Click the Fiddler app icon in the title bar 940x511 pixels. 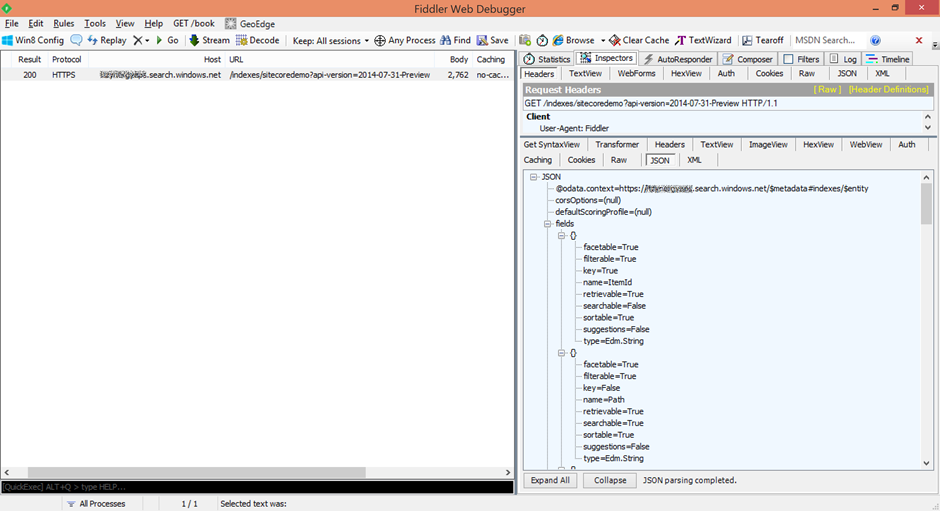coord(7,8)
